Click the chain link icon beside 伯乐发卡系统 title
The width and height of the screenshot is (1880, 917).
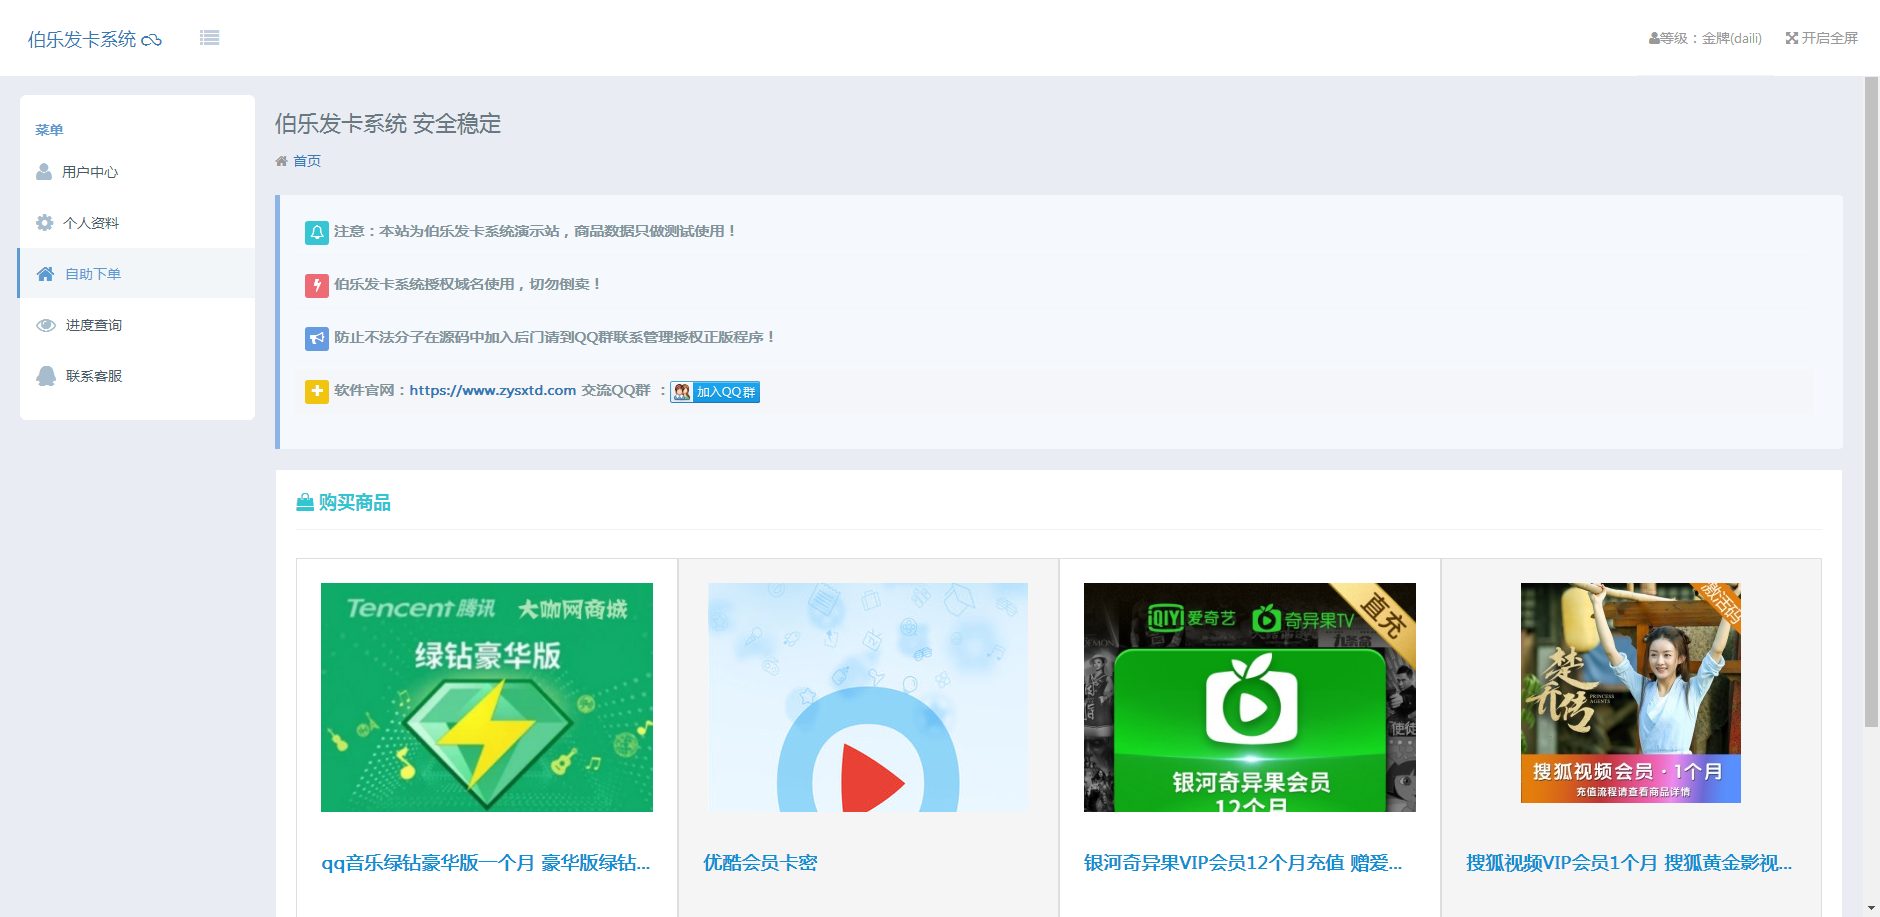153,39
